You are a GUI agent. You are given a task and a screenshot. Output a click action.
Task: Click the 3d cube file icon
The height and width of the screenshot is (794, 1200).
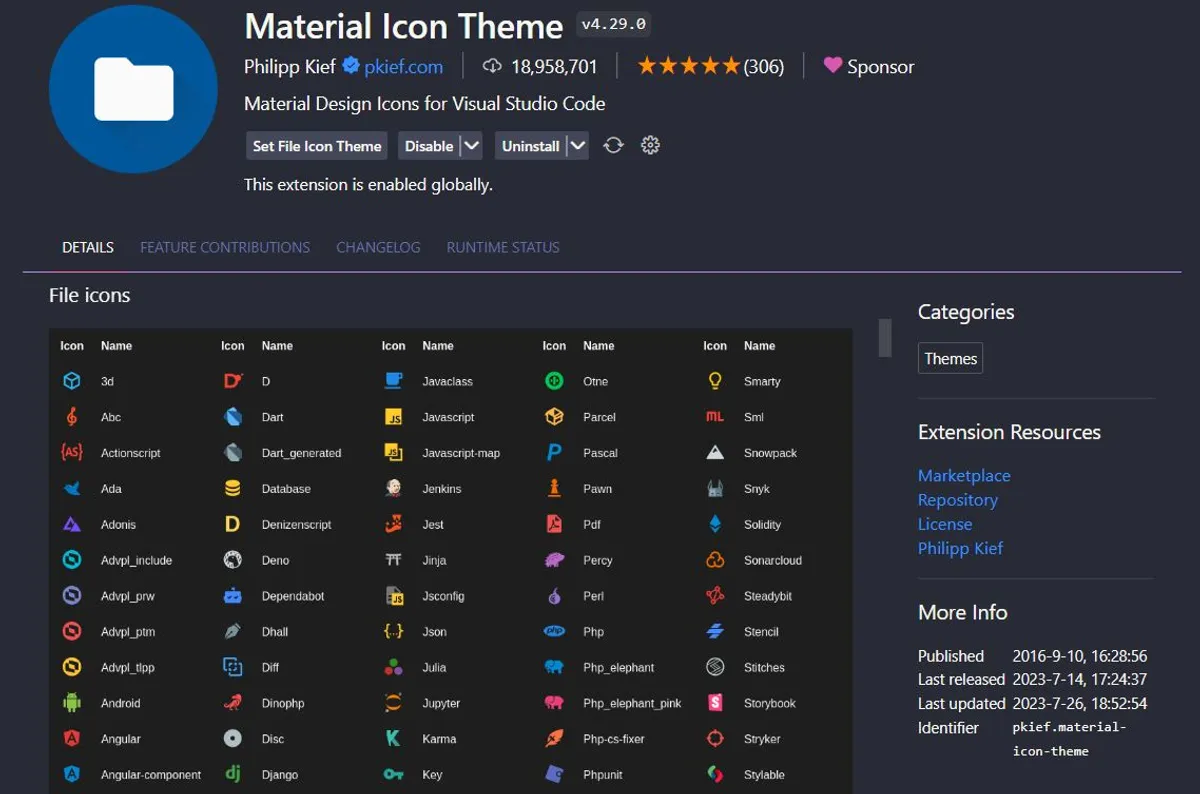pos(72,381)
